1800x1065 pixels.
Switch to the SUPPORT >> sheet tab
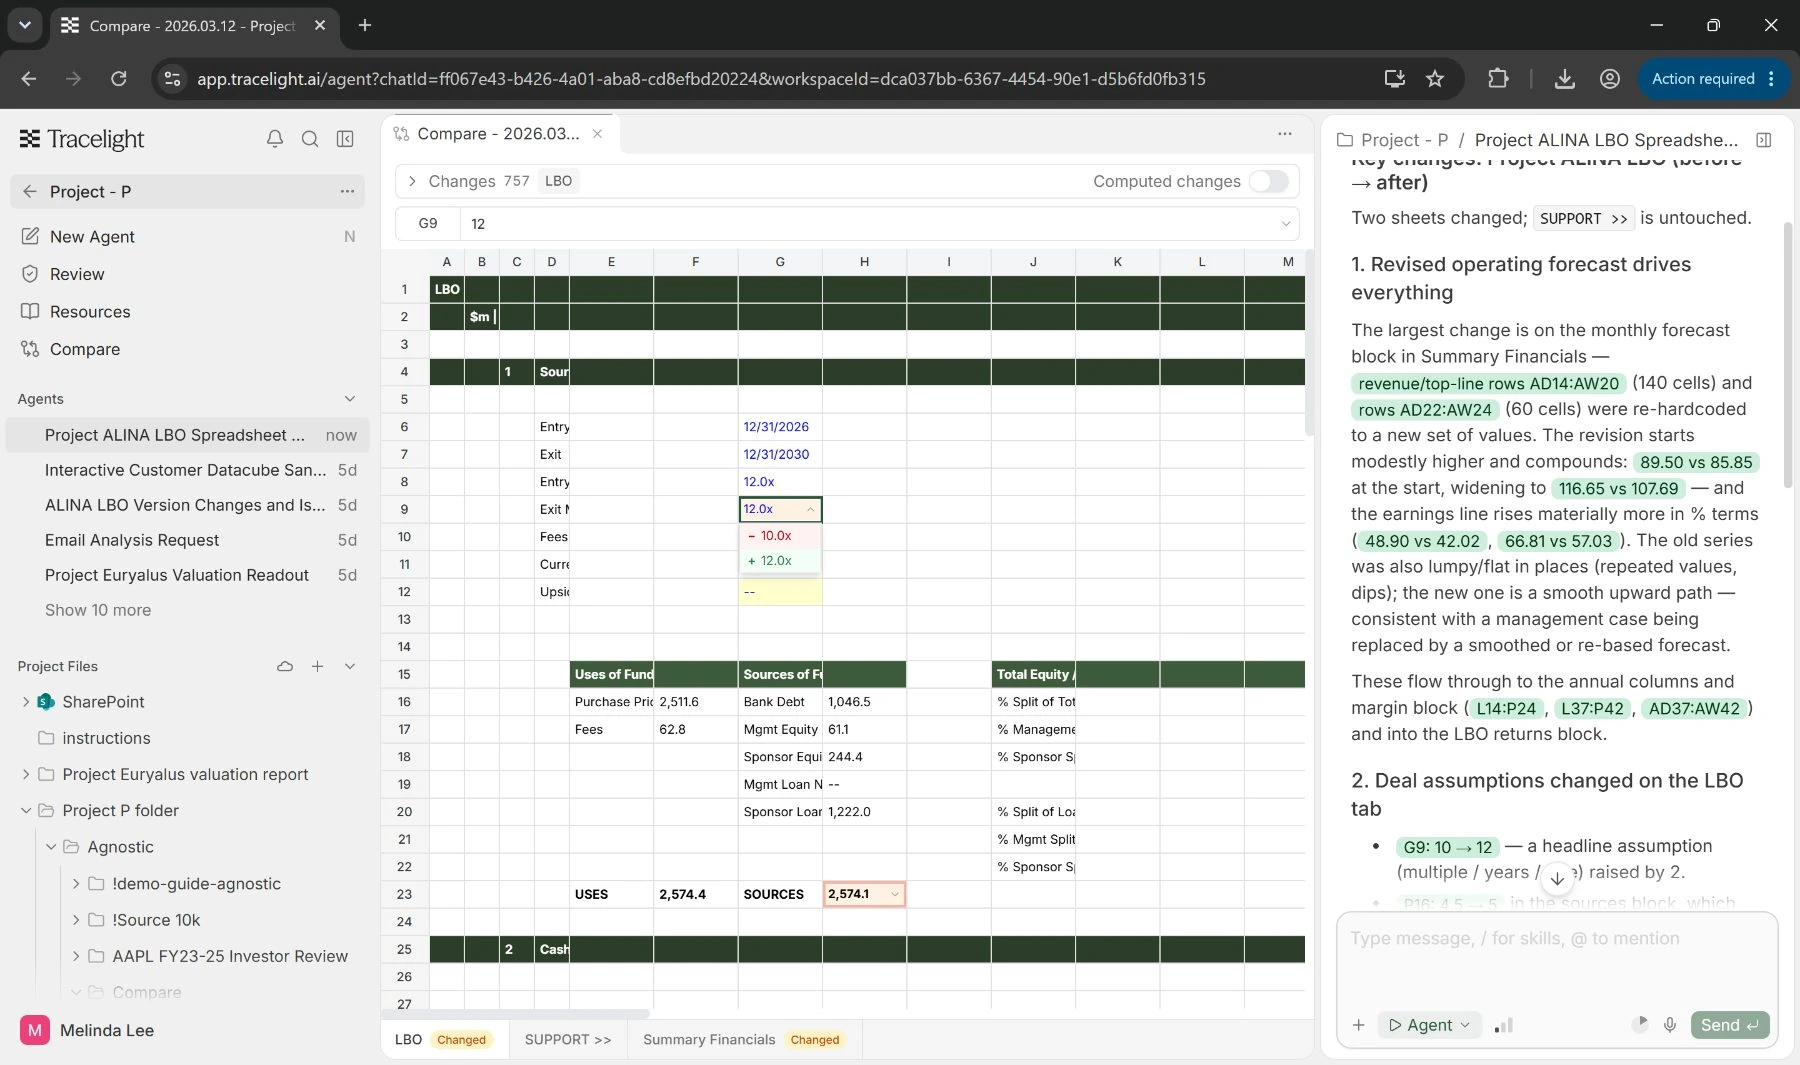[567, 1040]
